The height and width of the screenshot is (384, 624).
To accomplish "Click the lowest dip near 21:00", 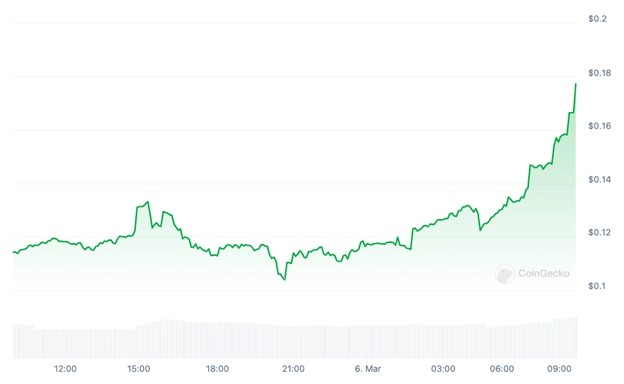I will point(285,279).
